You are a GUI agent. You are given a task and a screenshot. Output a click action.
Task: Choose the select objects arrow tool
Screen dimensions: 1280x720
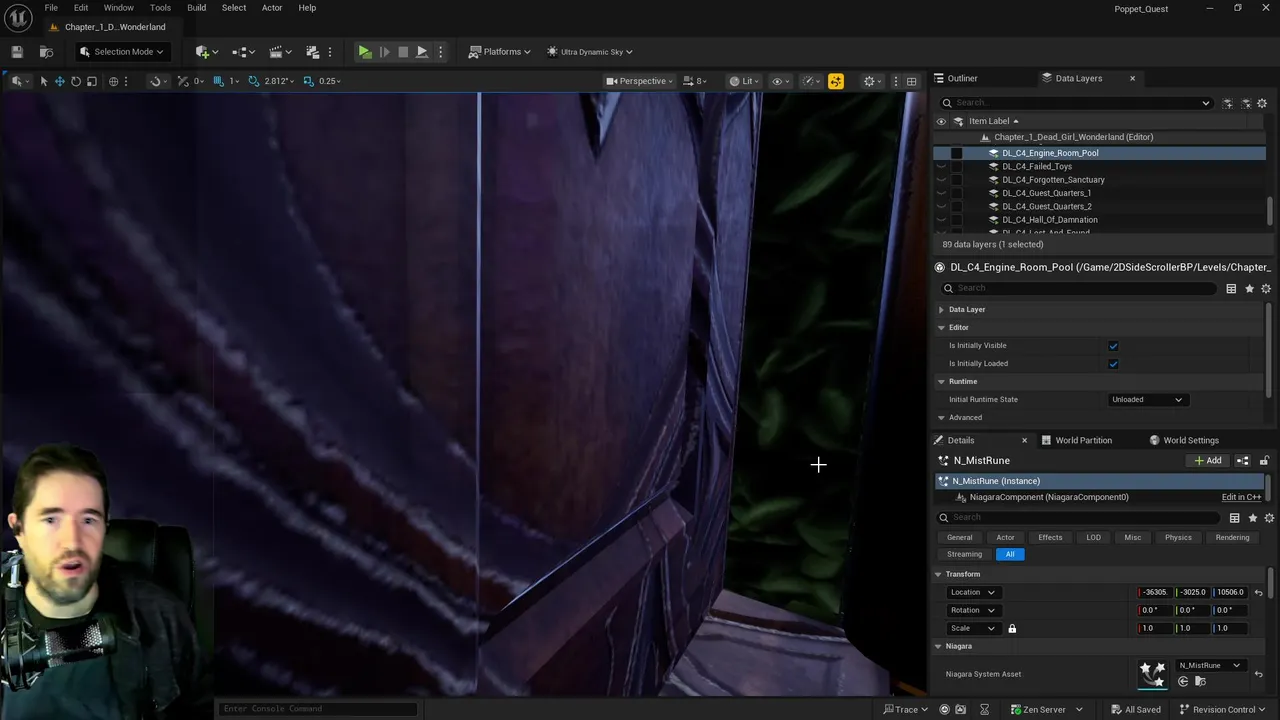click(x=44, y=81)
